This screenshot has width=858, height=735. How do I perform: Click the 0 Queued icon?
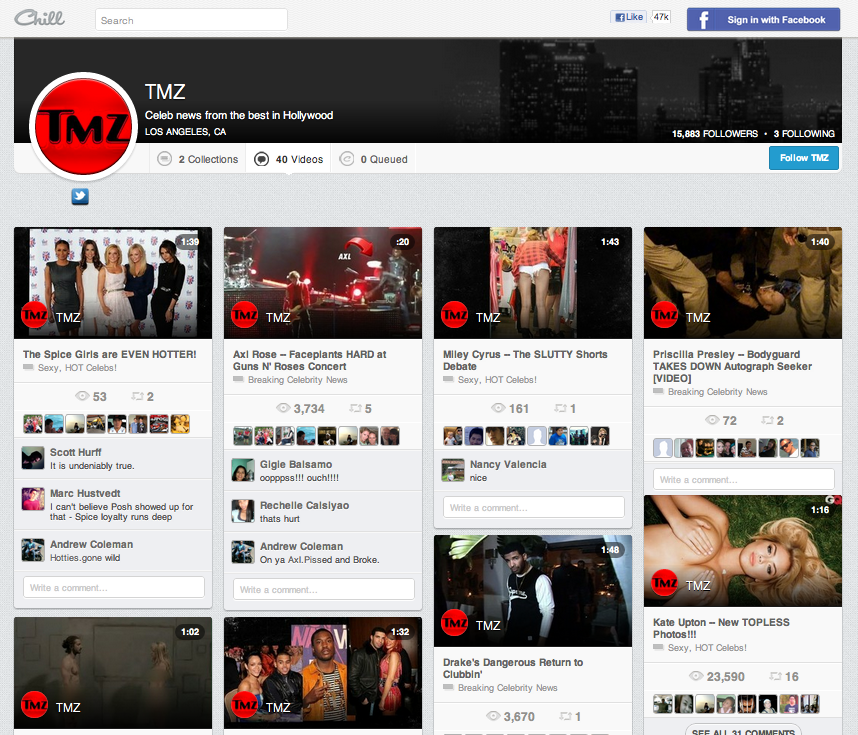click(346, 159)
